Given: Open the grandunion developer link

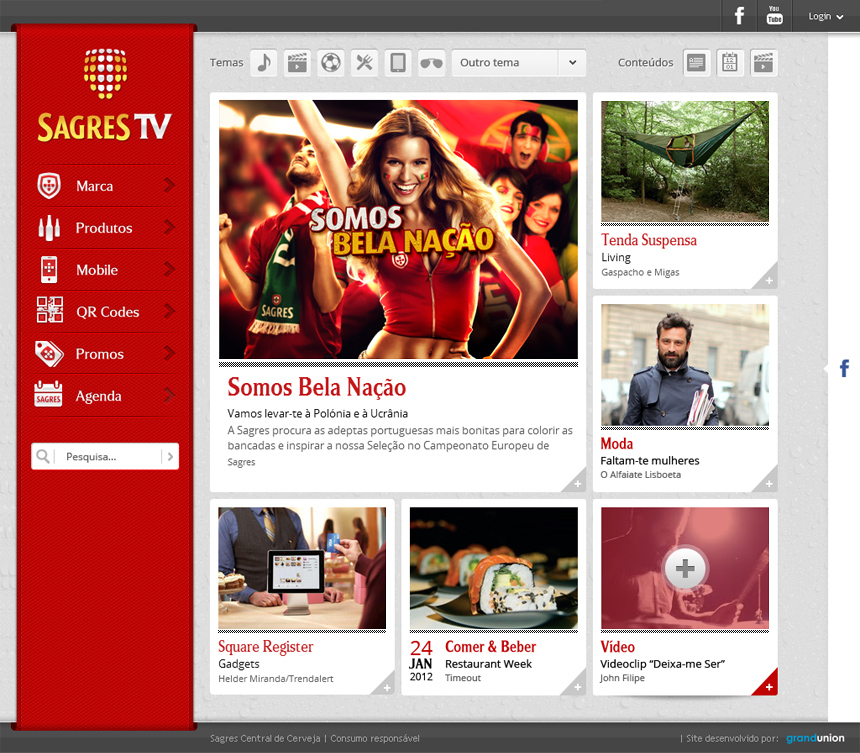Looking at the screenshot, I should (x=815, y=738).
